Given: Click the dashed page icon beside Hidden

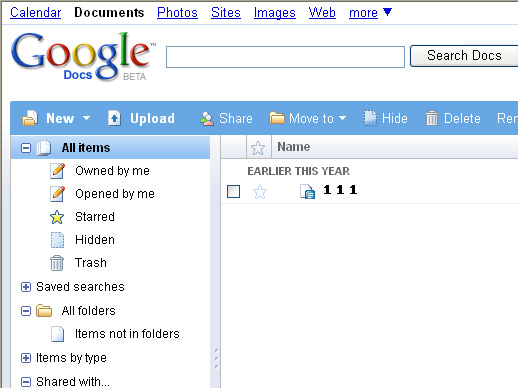Looking at the screenshot, I should click(57, 240).
